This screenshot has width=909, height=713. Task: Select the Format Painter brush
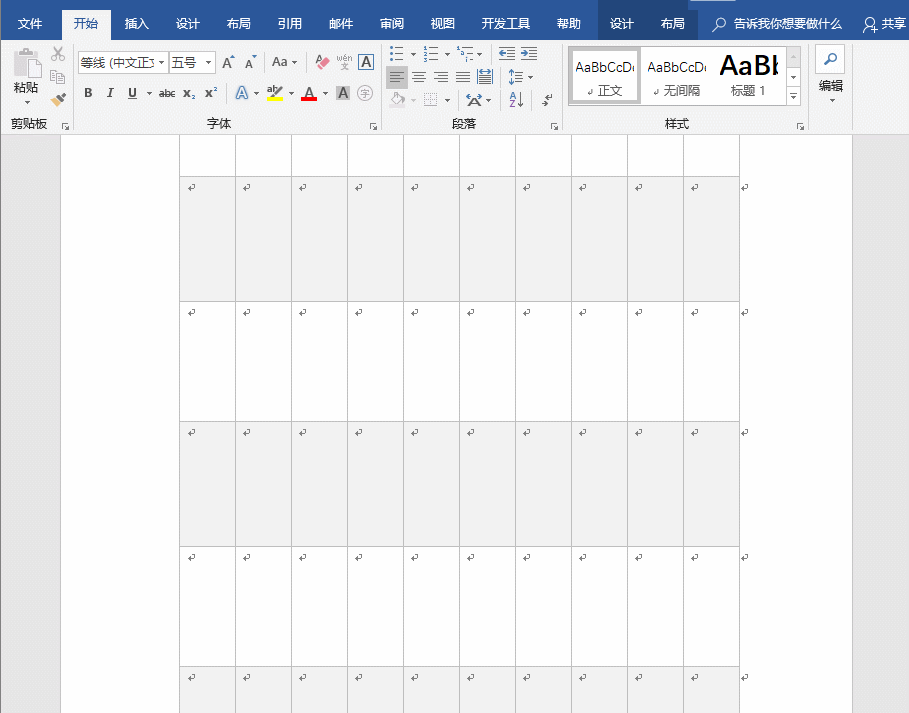point(58,99)
